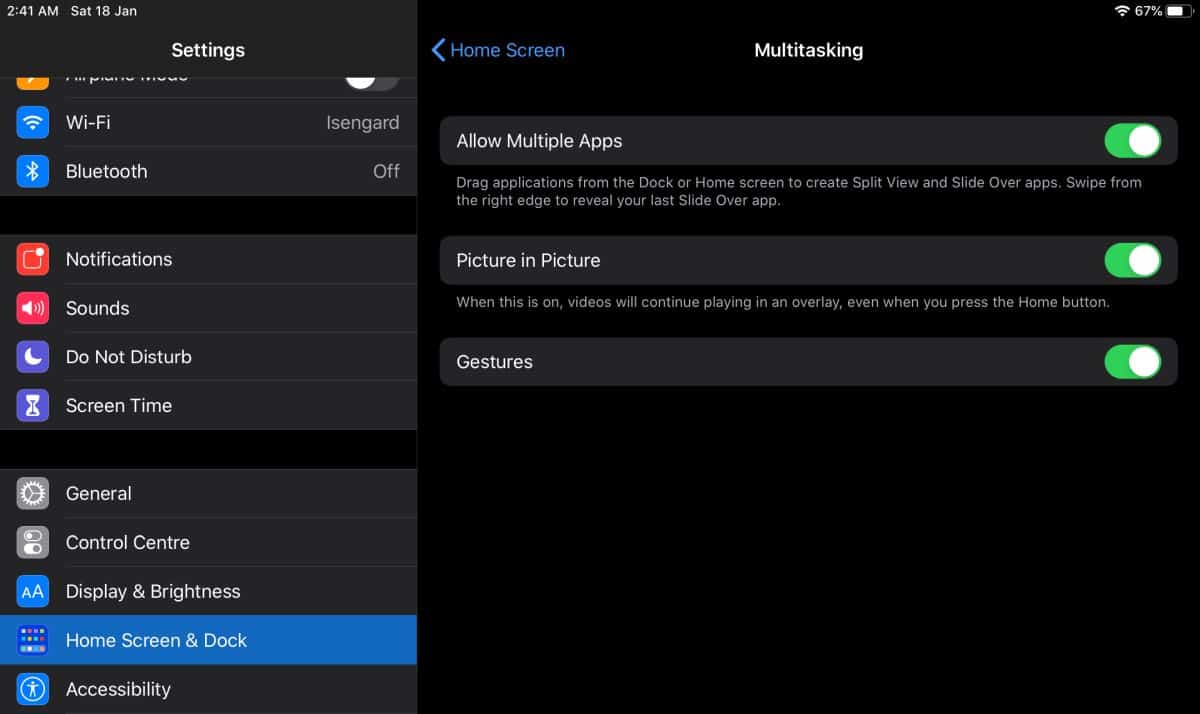Open the General gear icon

click(33, 494)
